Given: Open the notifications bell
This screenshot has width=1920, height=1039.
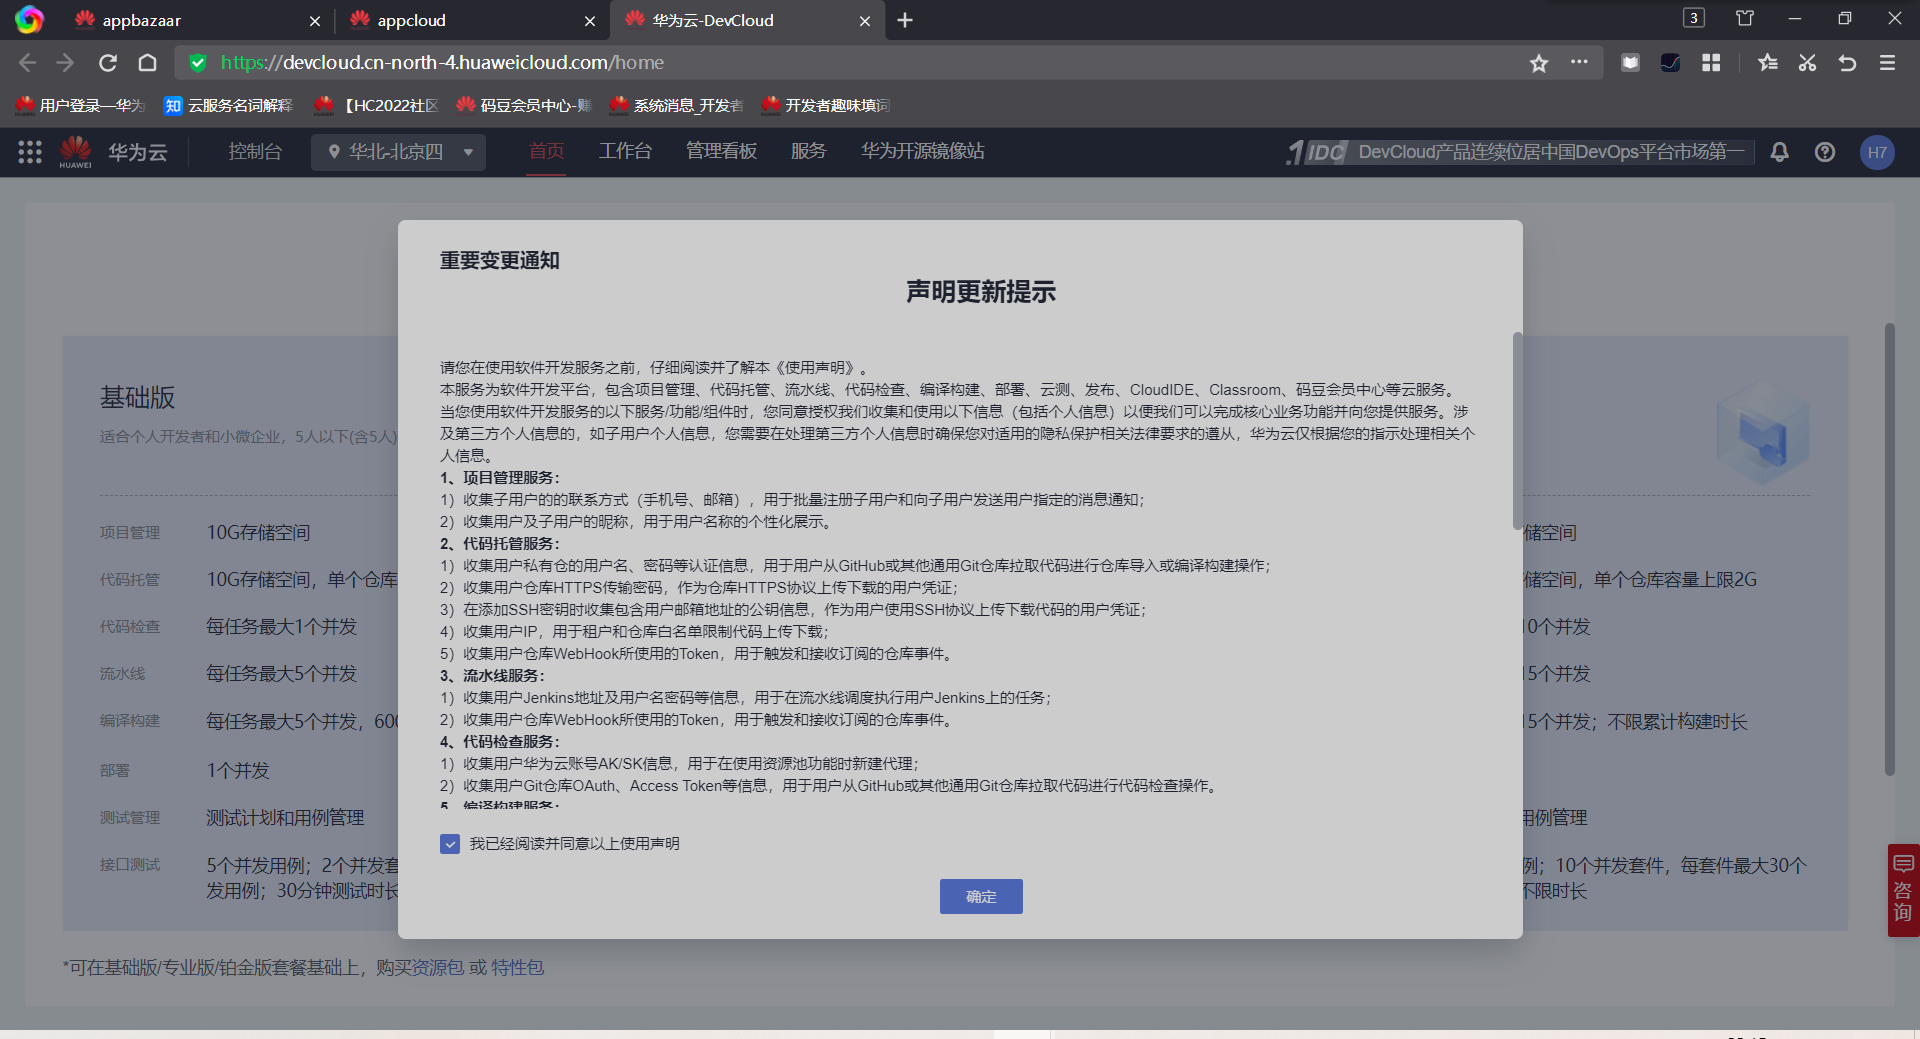Looking at the screenshot, I should tap(1779, 152).
